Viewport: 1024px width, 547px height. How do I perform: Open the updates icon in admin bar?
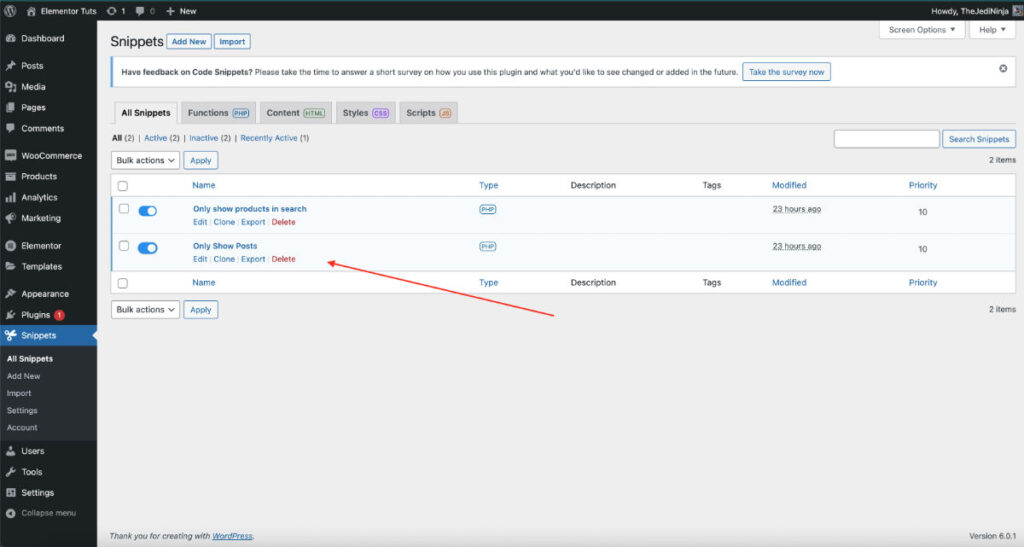(112, 11)
